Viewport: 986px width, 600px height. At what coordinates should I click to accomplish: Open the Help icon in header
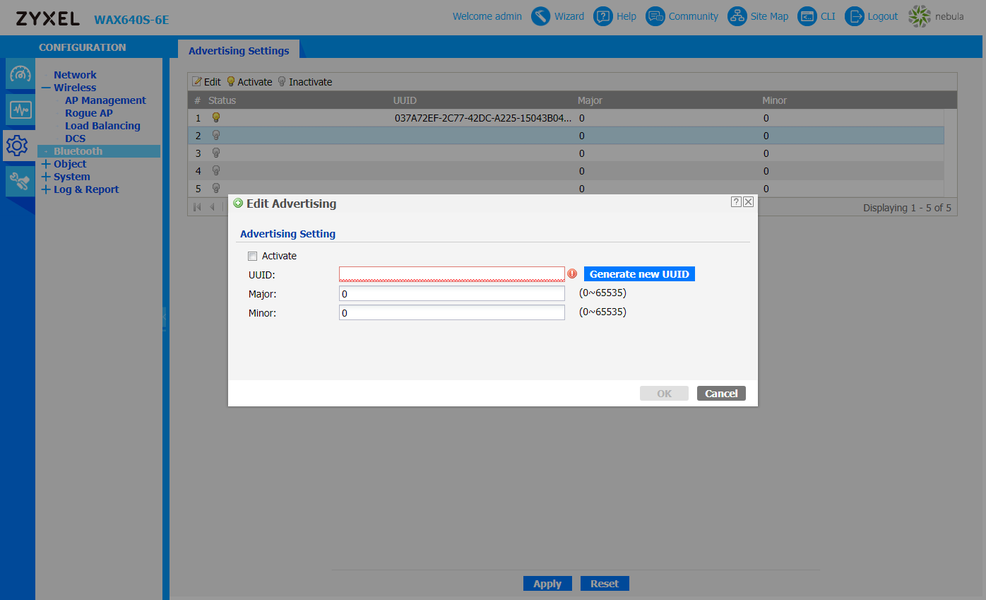pyautogui.click(x=603, y=16)
